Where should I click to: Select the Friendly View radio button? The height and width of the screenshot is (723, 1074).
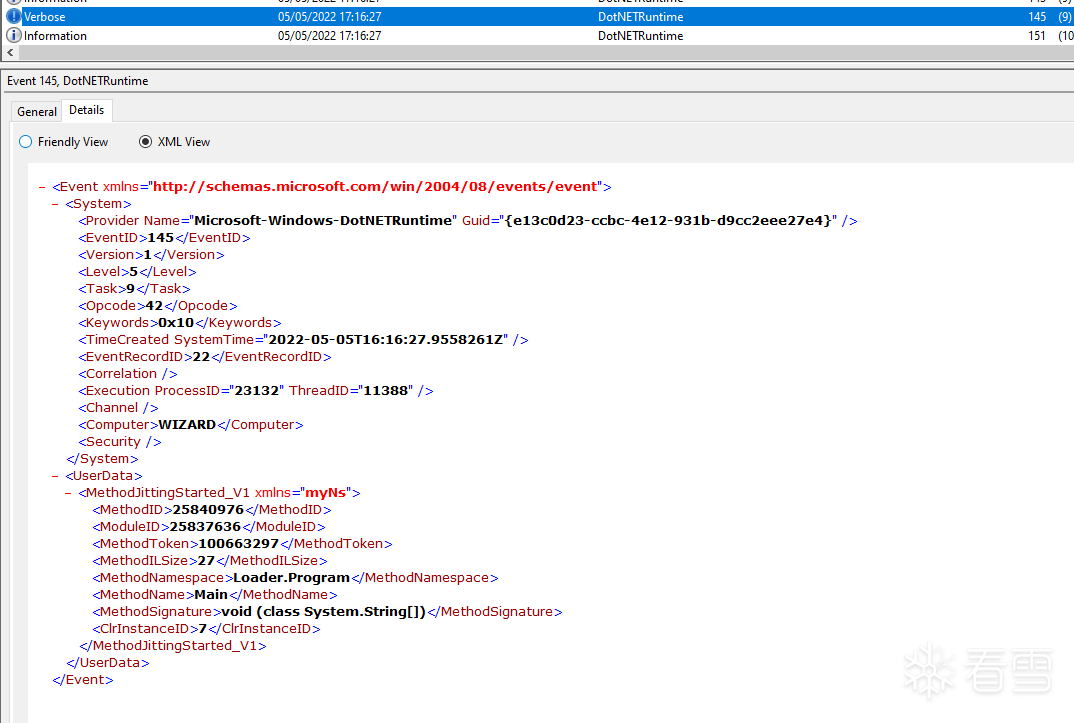26,142
